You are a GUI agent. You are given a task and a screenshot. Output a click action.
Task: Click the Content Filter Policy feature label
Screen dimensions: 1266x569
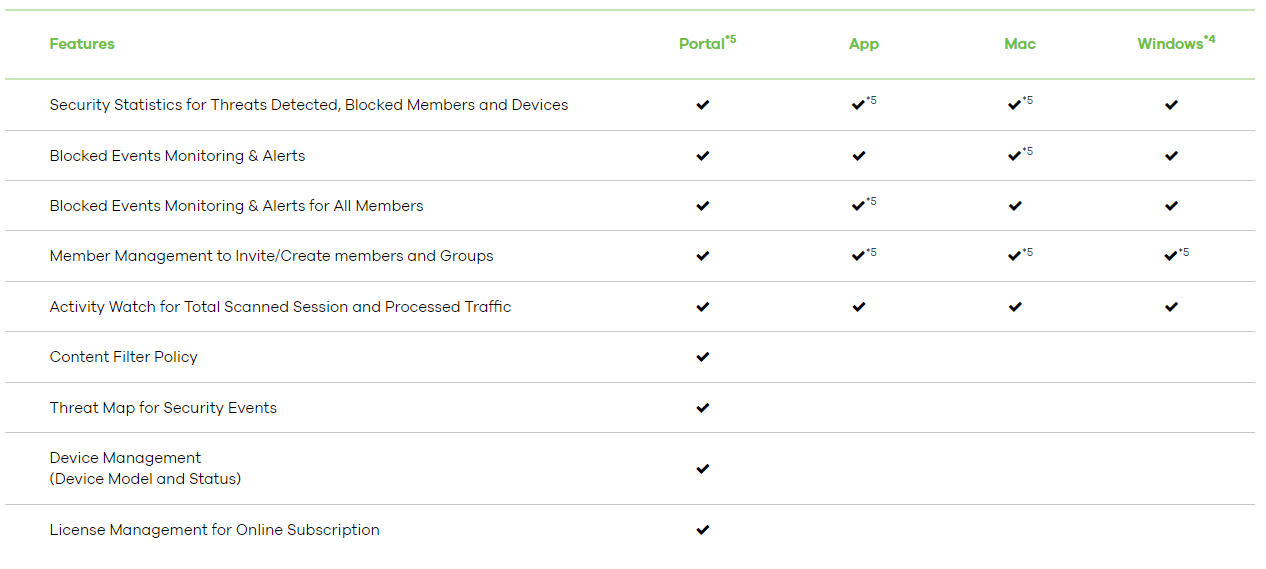pyautogui.click(x=124, y=357)
